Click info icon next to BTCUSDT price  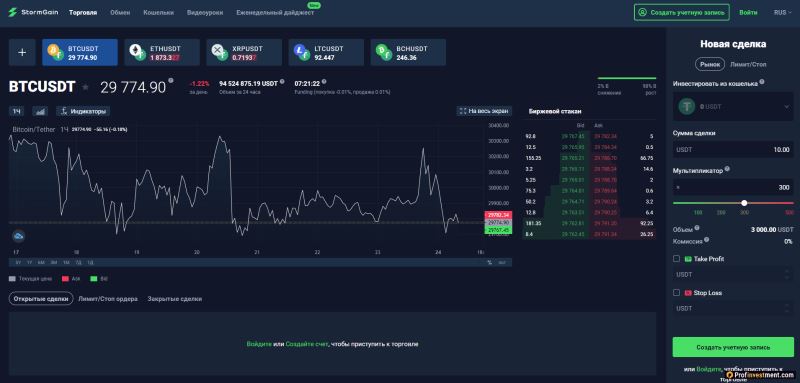click(171, 80)
